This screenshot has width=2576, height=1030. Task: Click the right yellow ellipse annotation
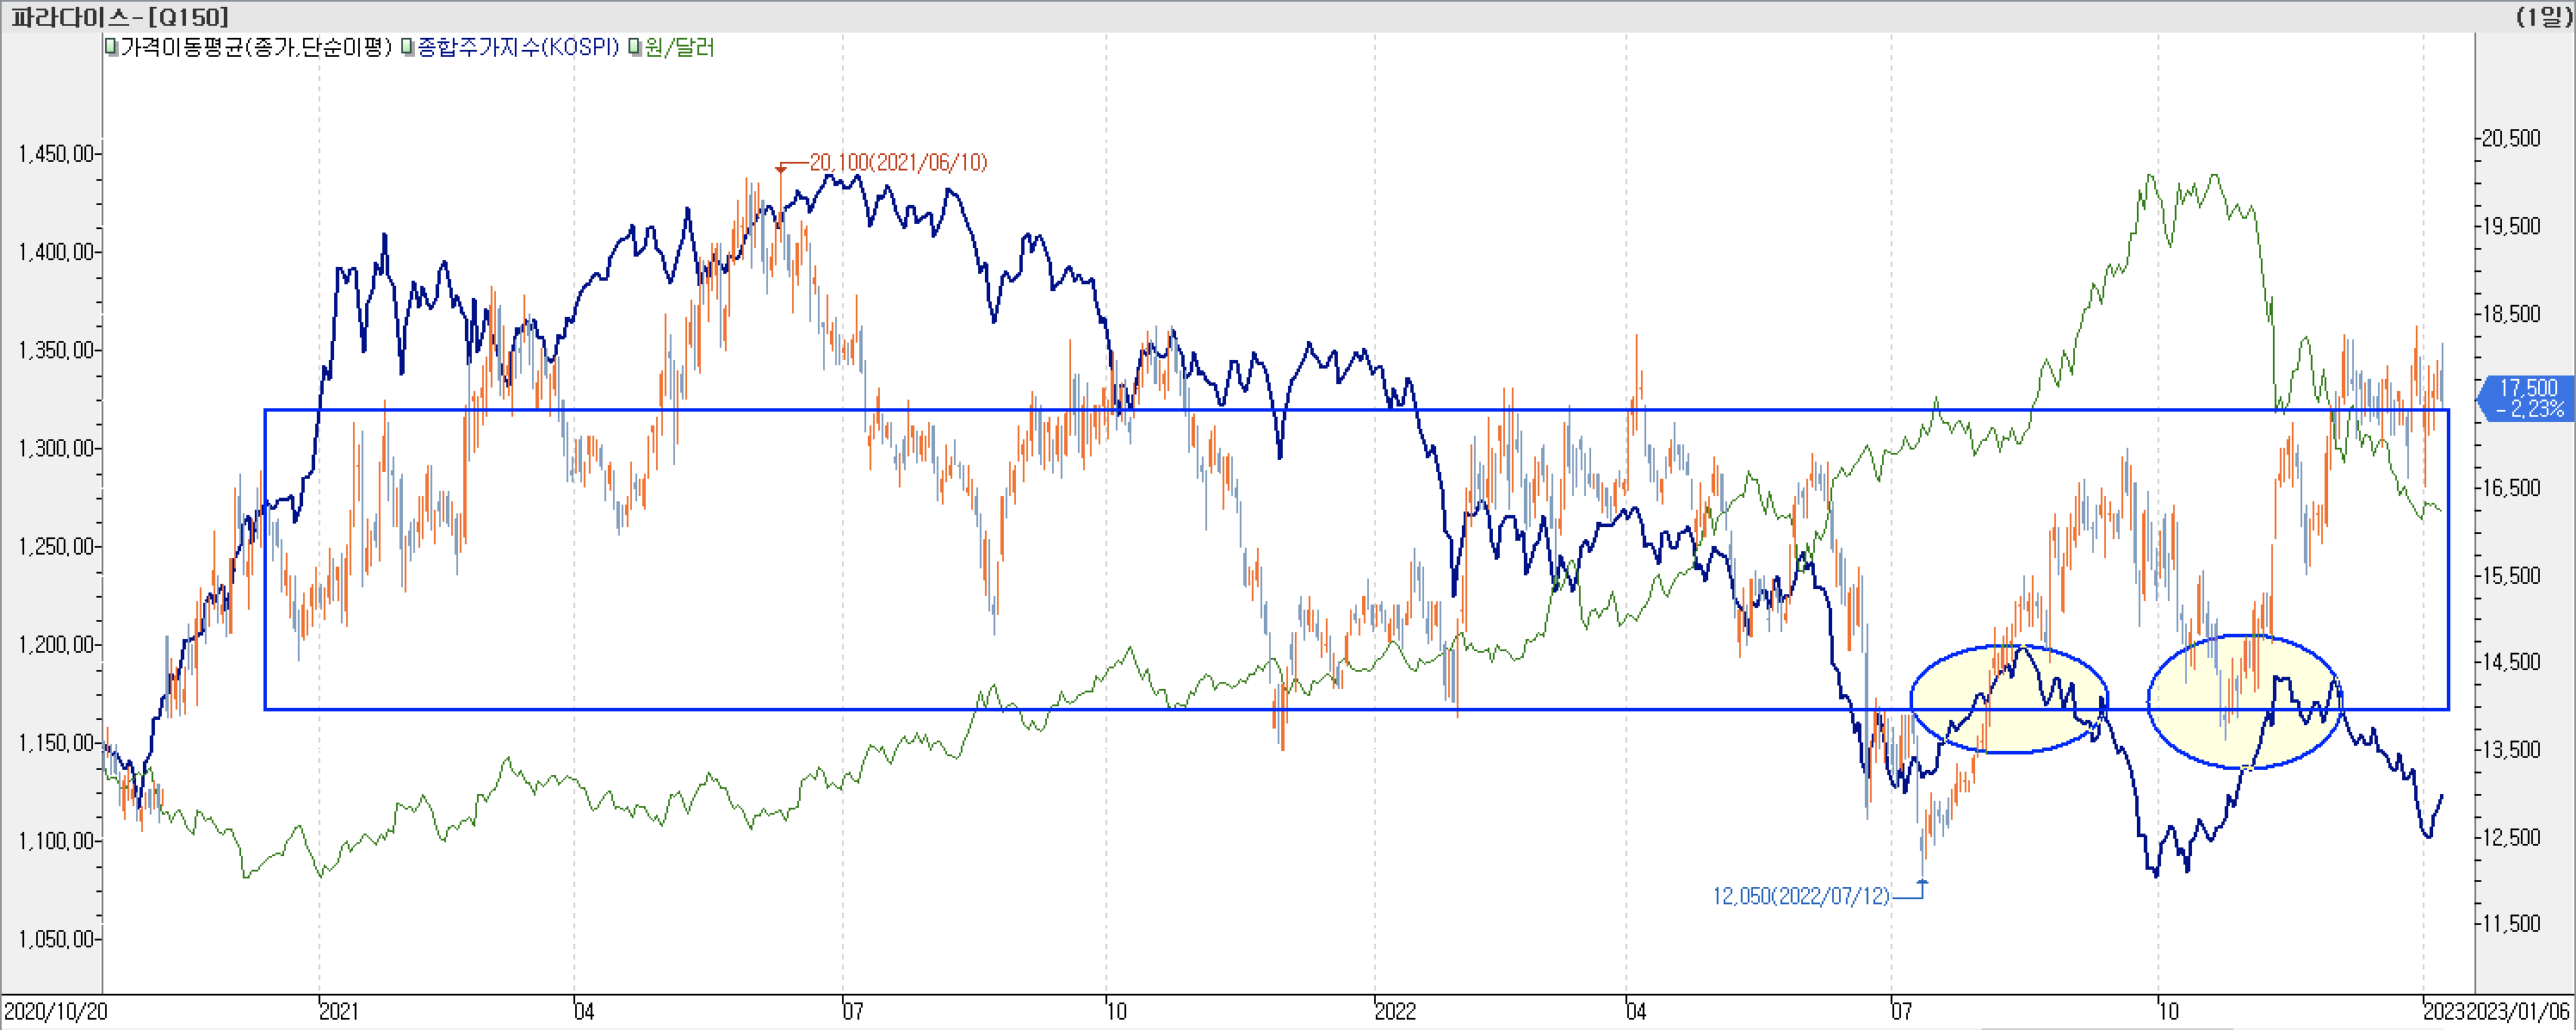pos(2245,701)
